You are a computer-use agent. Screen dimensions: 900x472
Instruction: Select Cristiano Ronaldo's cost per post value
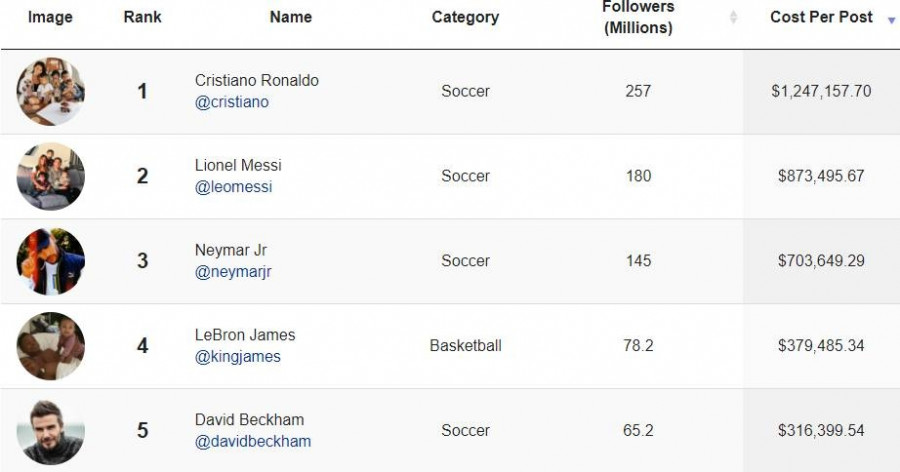(821, 91)
